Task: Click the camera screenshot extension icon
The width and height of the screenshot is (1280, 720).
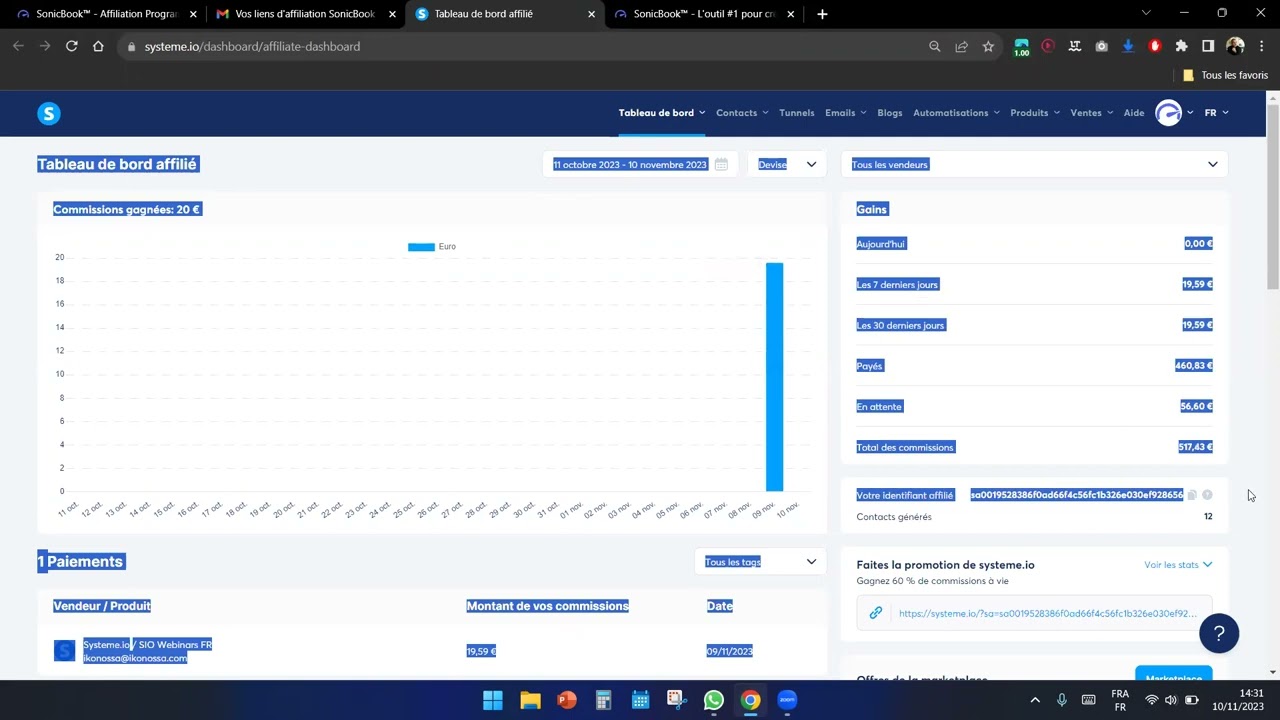Action: coord(1101,46)
